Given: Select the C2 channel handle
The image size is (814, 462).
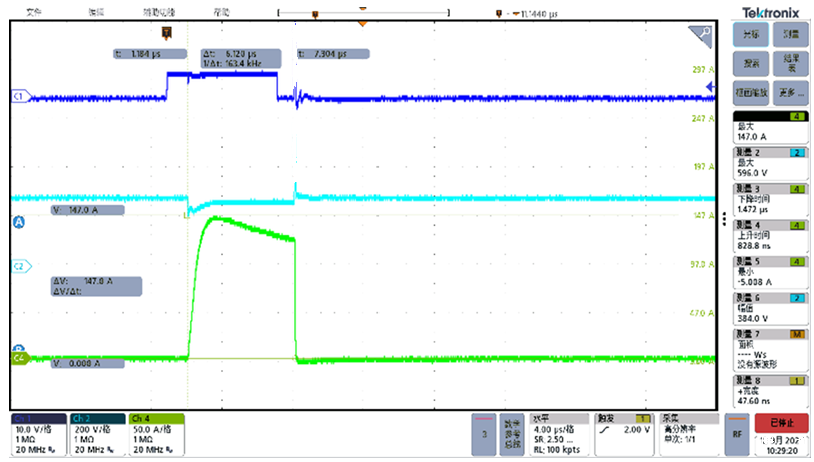Looking at the screenshot, I should click(18, 266).
